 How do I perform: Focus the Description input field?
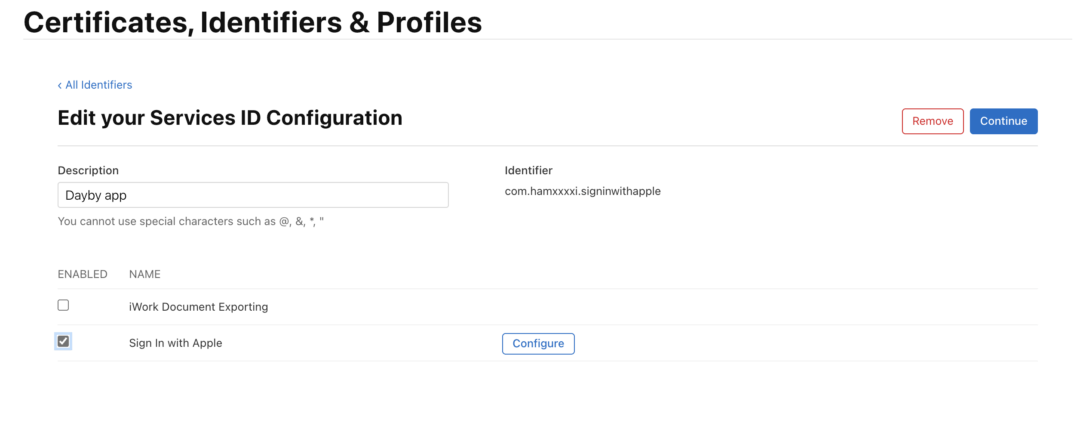[x=253, y=195]
